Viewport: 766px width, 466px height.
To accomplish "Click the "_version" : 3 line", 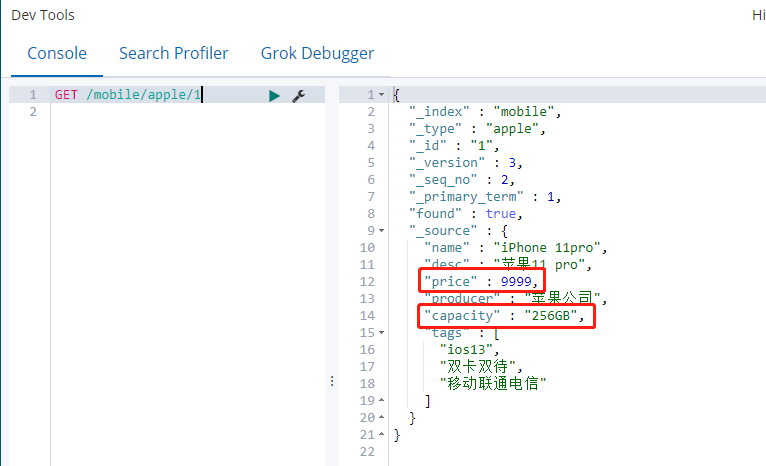I will pyautogui.click(x=466, y=163).
